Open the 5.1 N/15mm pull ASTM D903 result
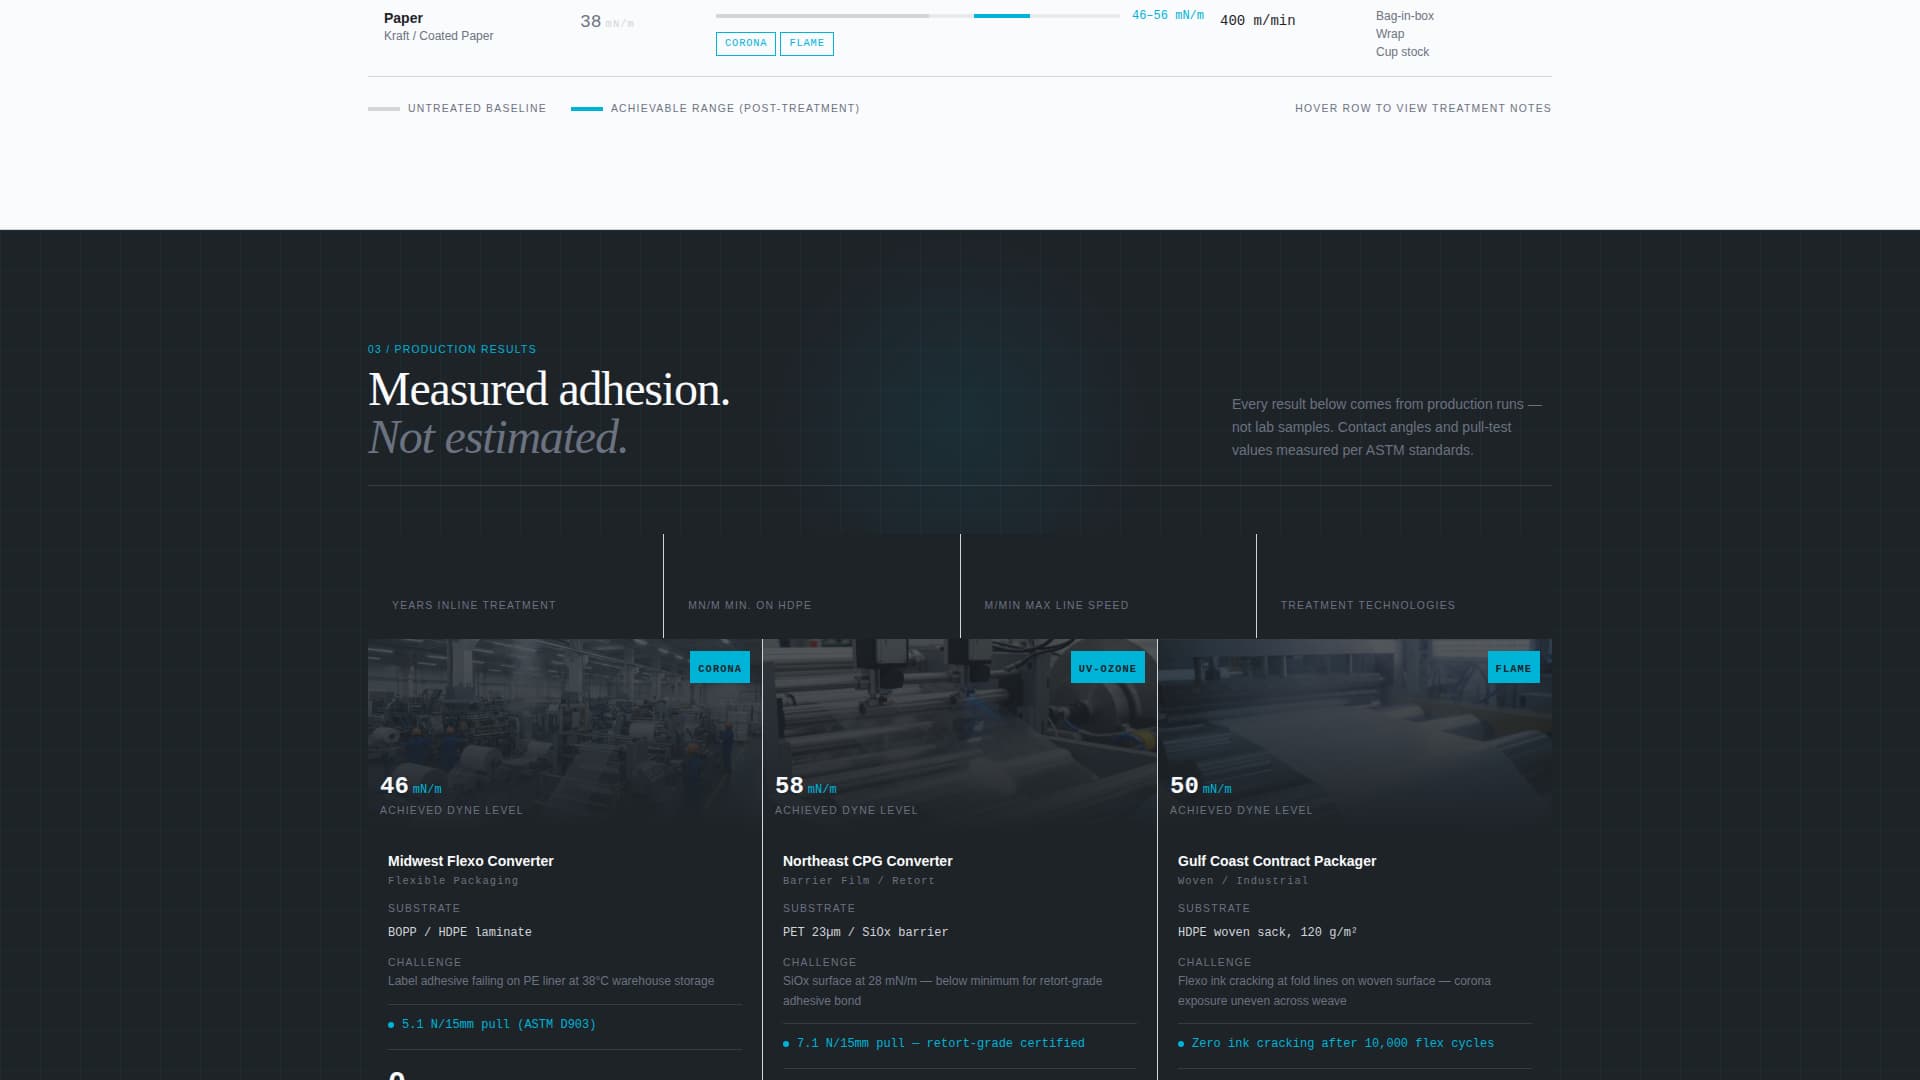Viewport: 1920px width, 1080px height. click(x=497, y=1024)
